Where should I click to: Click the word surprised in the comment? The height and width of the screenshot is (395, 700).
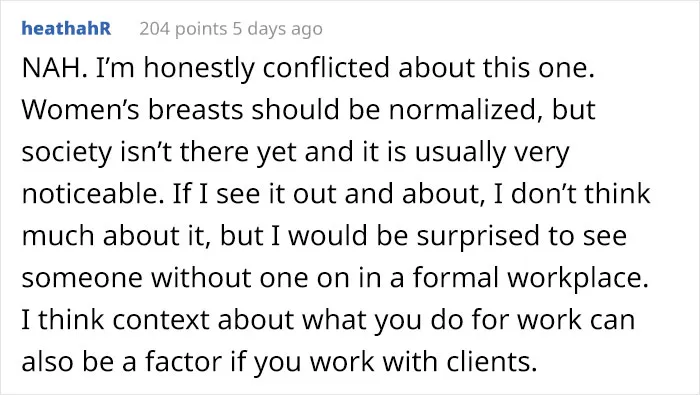[478, 236]
